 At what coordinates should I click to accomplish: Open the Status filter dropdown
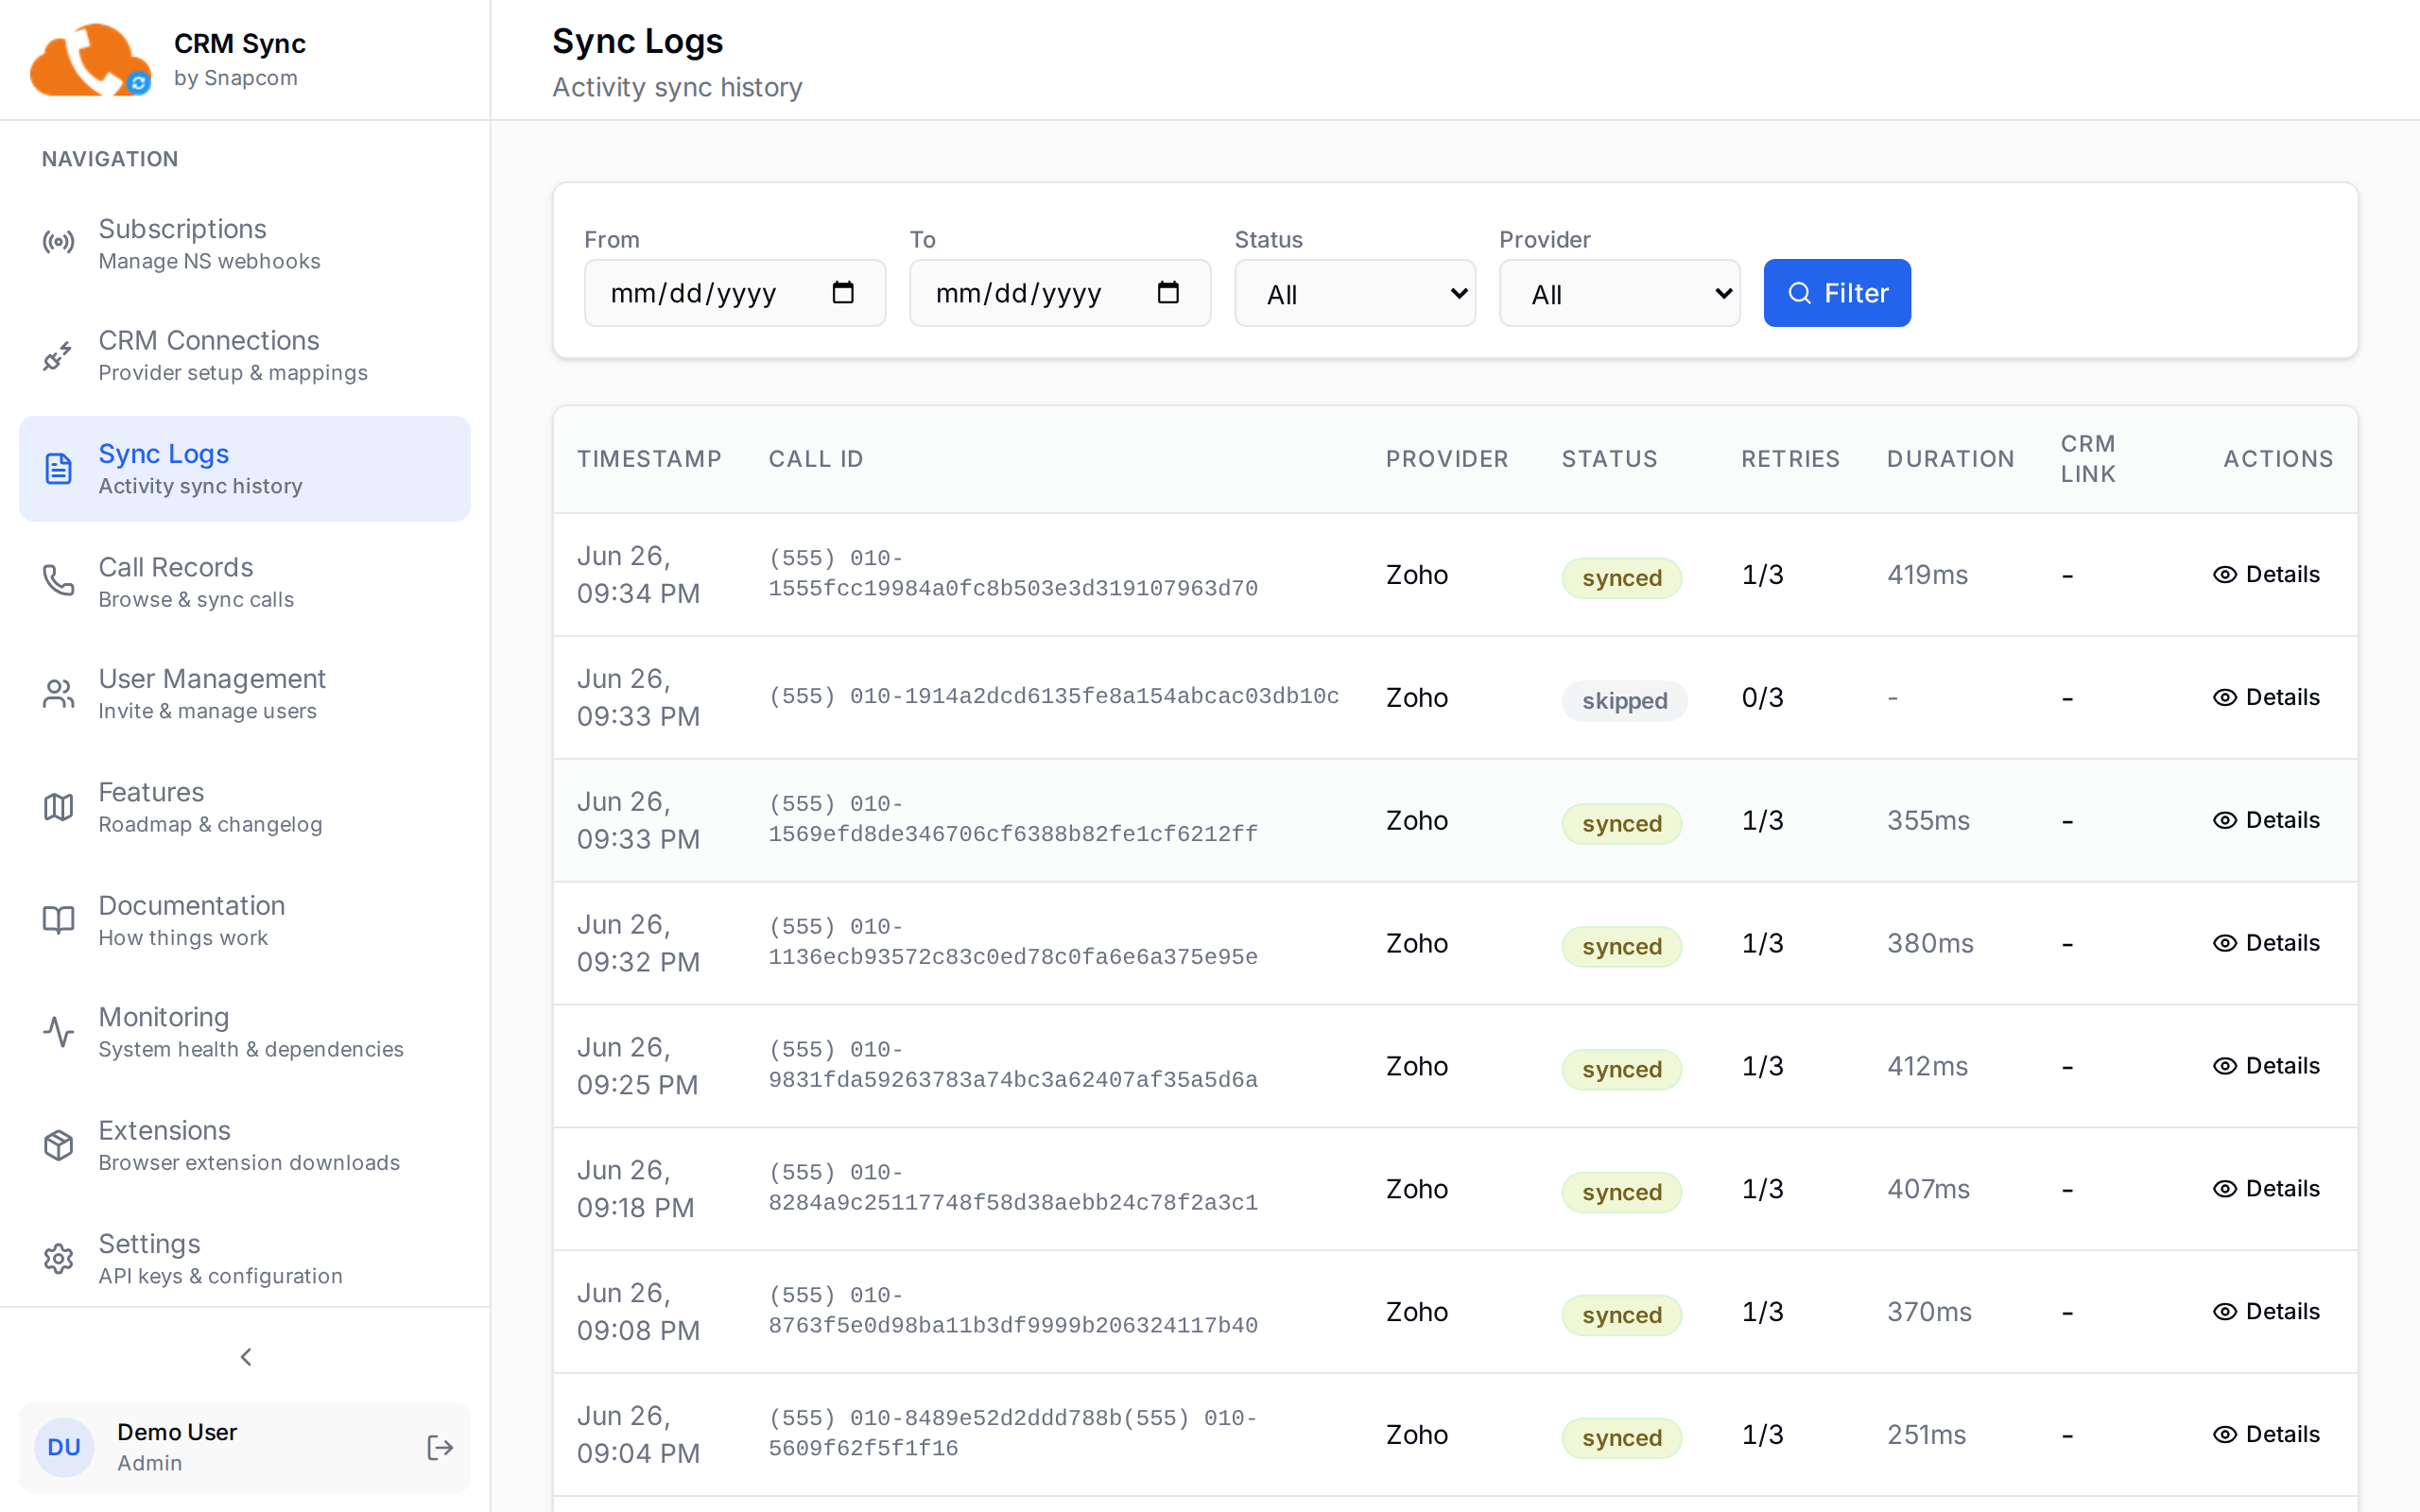pos(1355,293)
